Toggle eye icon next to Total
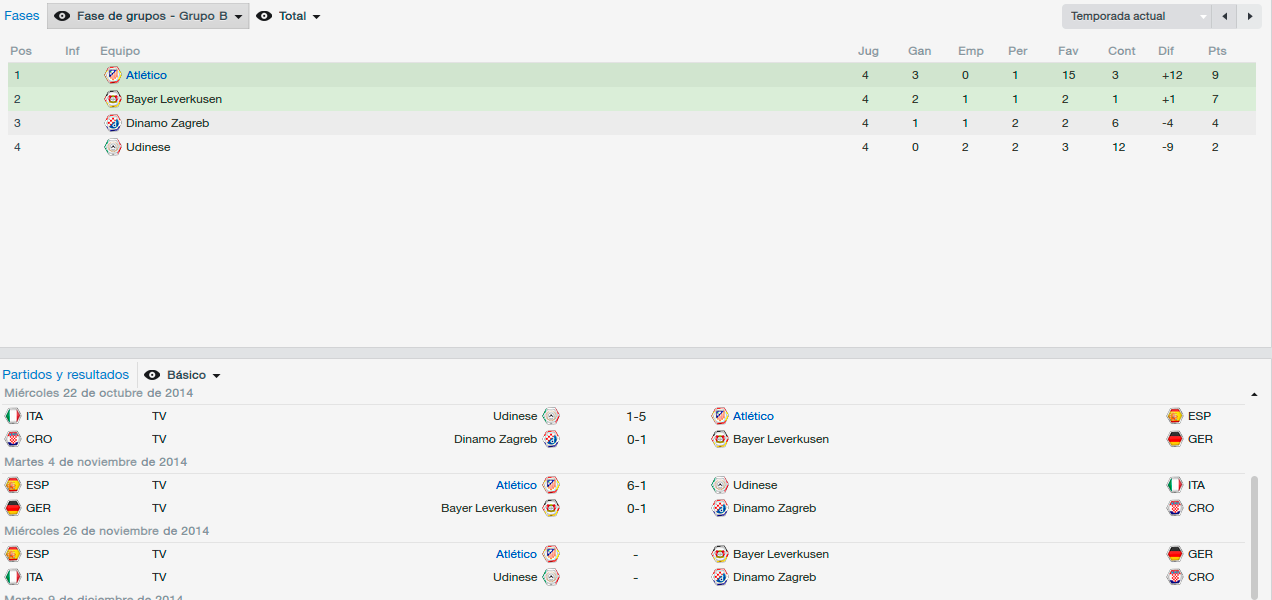Screen dimensions: 1272x600 point(264,16)
